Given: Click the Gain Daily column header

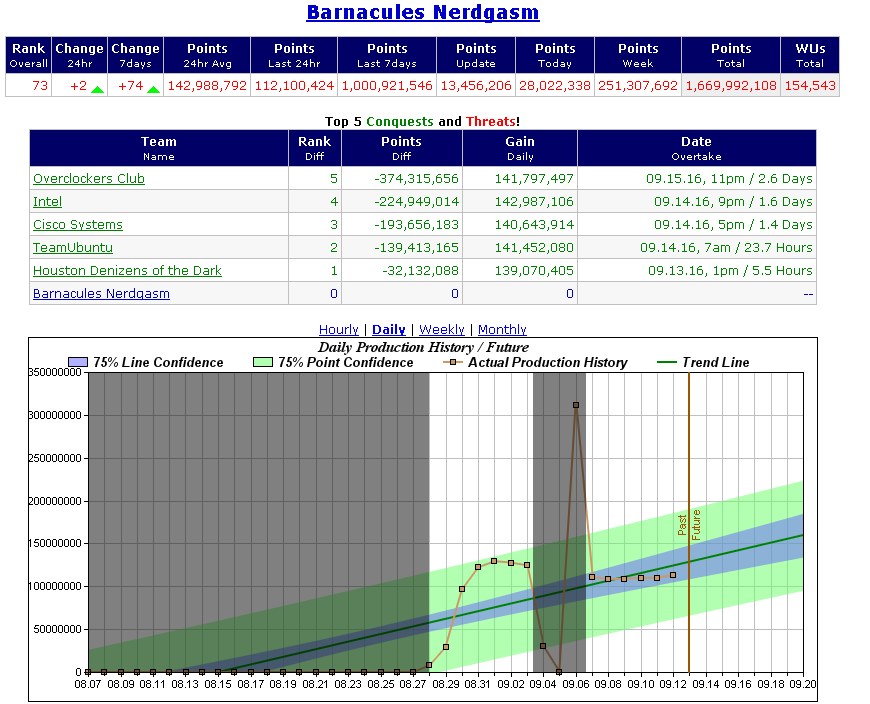Looking at the screenshot, I should point(520,148).
